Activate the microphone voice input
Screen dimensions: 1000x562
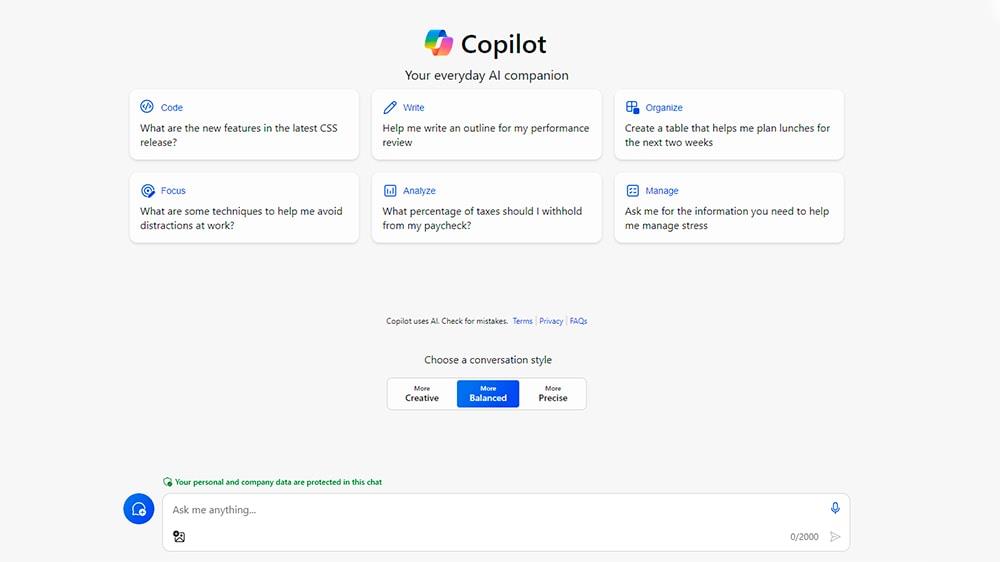(835, 508)
